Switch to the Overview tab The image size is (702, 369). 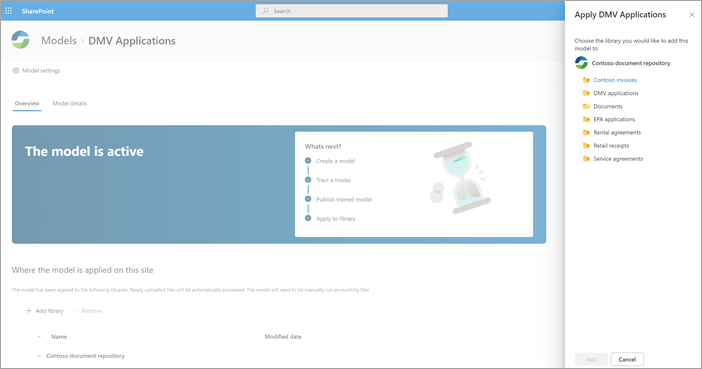tap(27, 103)
